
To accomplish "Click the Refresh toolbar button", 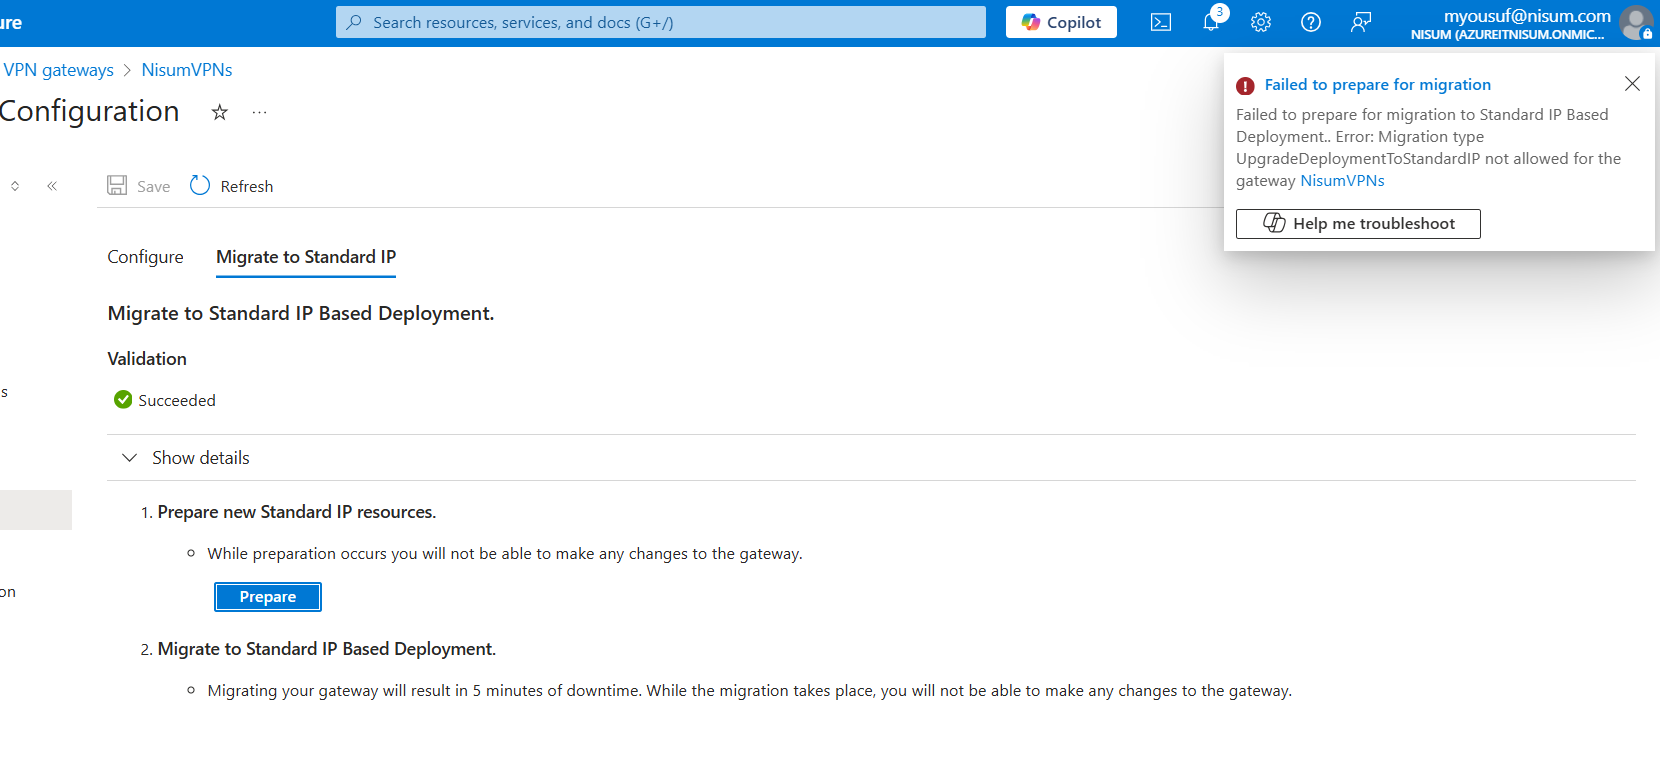I will (x=231, y=186).
